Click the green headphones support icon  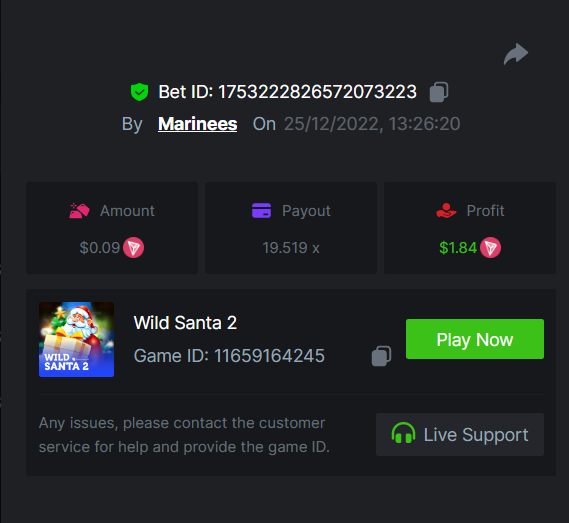(x=403, y=433)
